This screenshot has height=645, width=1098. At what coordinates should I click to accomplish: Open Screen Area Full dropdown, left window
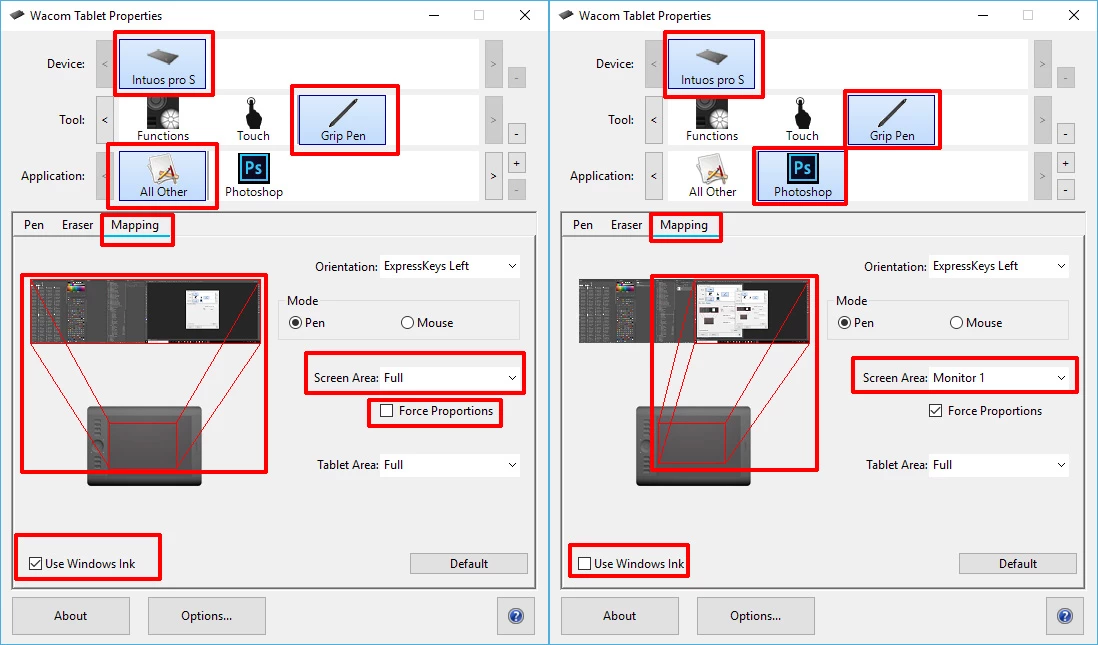[x=450, y=377]
